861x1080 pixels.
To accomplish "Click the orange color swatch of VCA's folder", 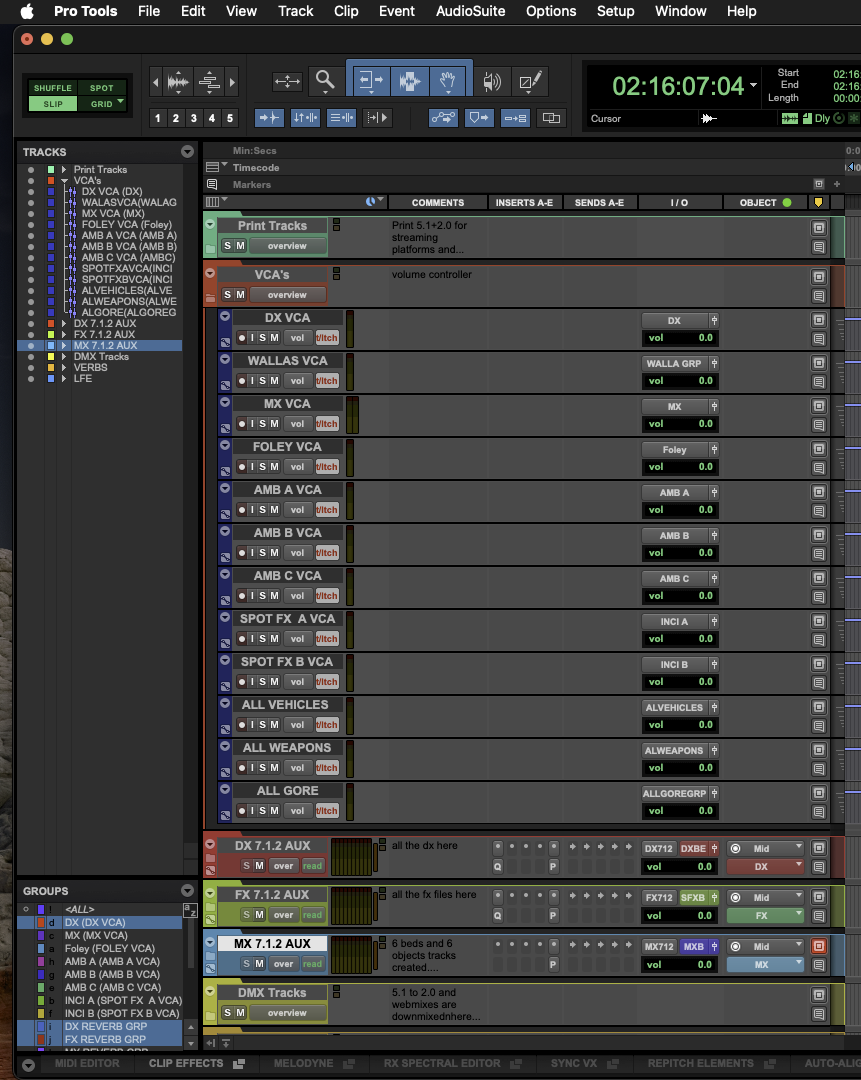I will [50, 180].
